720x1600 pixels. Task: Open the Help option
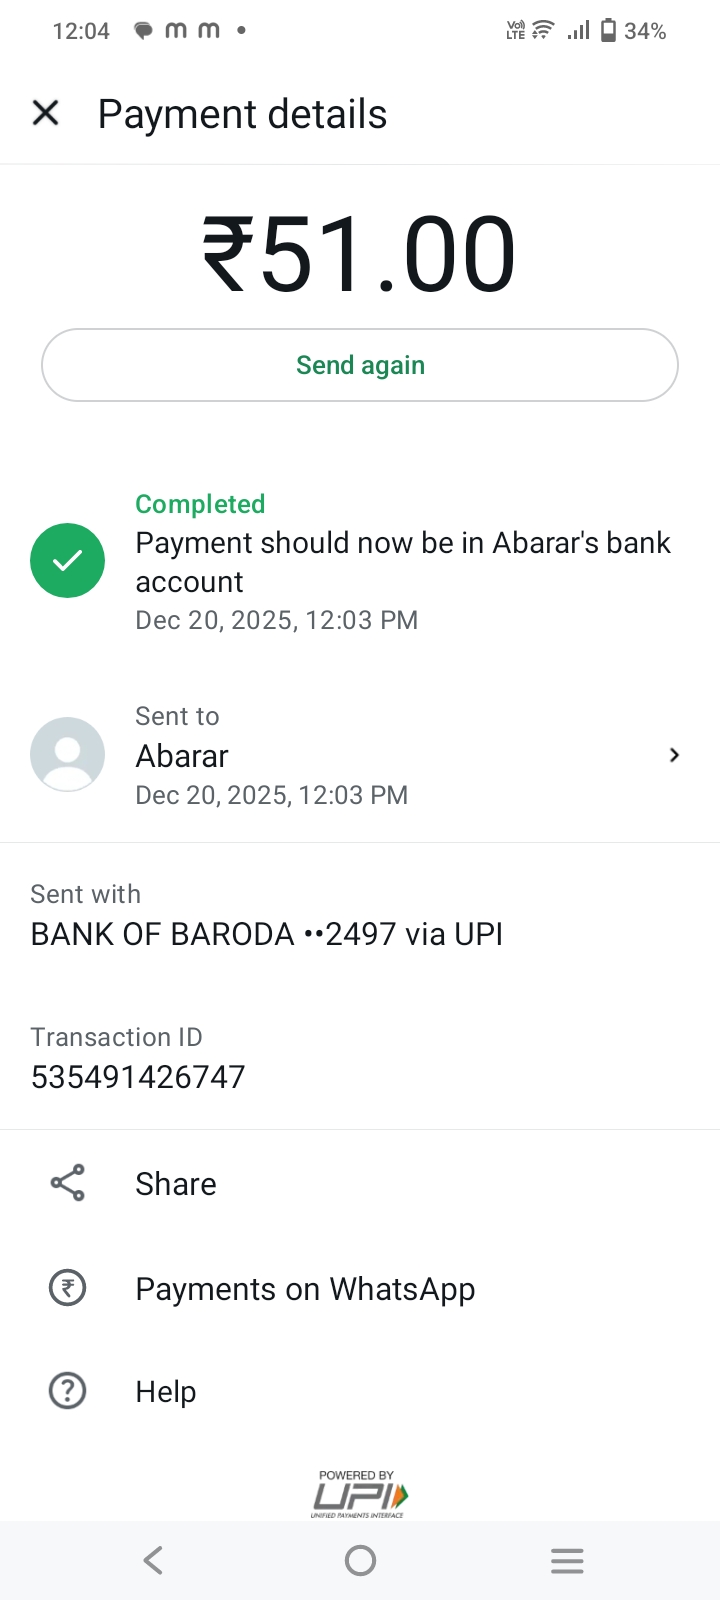[166, 1392]
